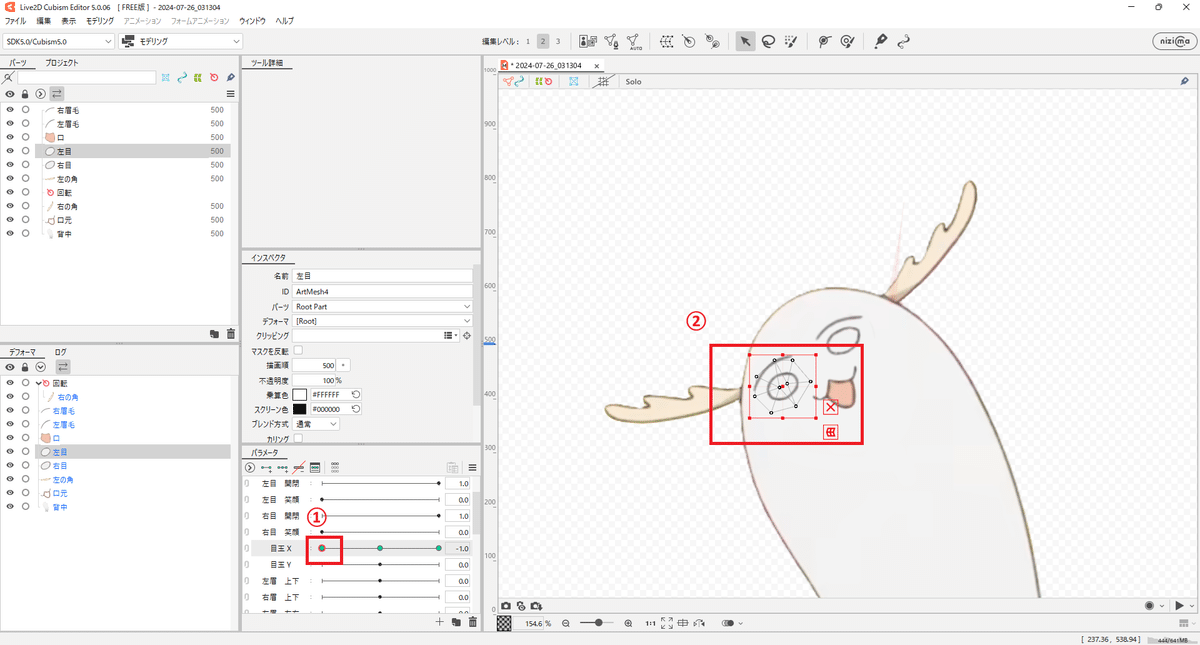Select the arrow selection tool
This screenshot has width=1200, height=645.
(744, 41)
